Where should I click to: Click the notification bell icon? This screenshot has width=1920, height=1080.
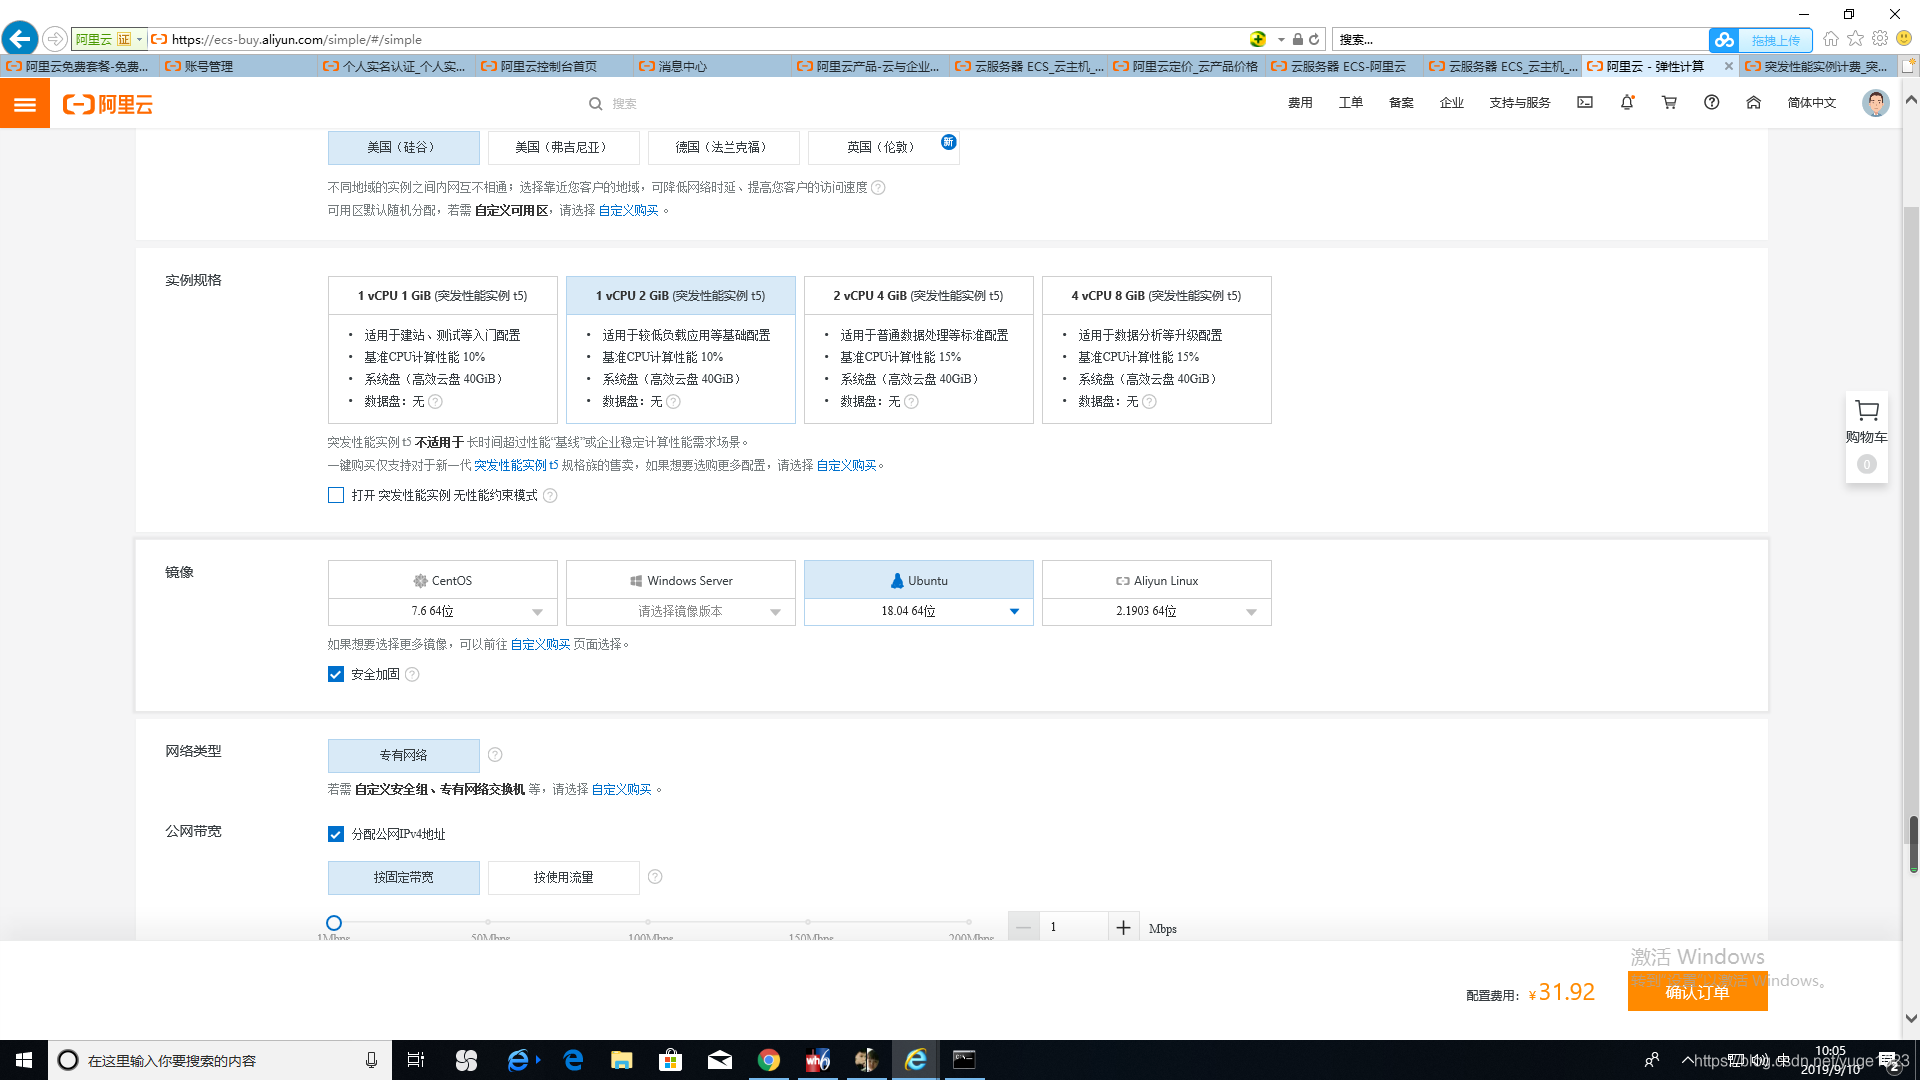click(x=1627, y=103)
